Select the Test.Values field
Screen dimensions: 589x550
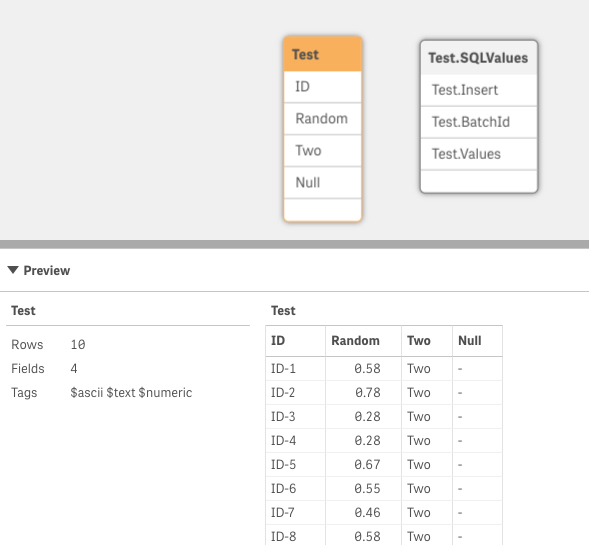[479, 154]
